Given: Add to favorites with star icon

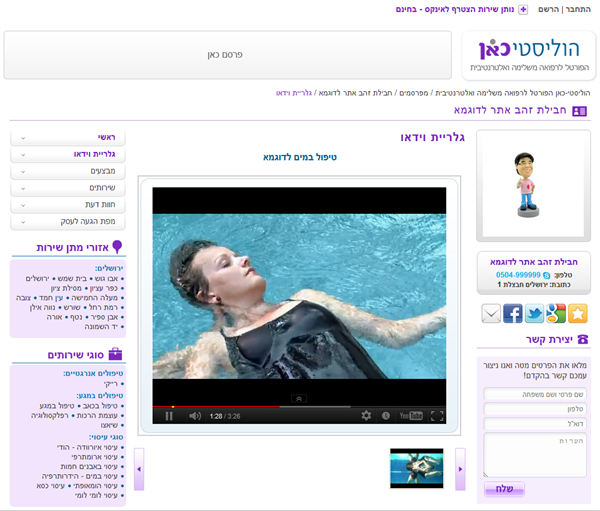Looking at the screenshot, I should click(x=578, y=314).
